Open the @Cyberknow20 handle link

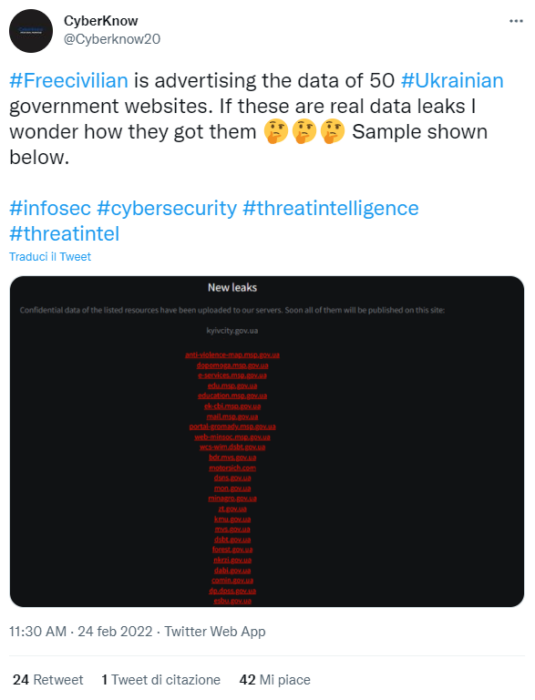[112, 39]
